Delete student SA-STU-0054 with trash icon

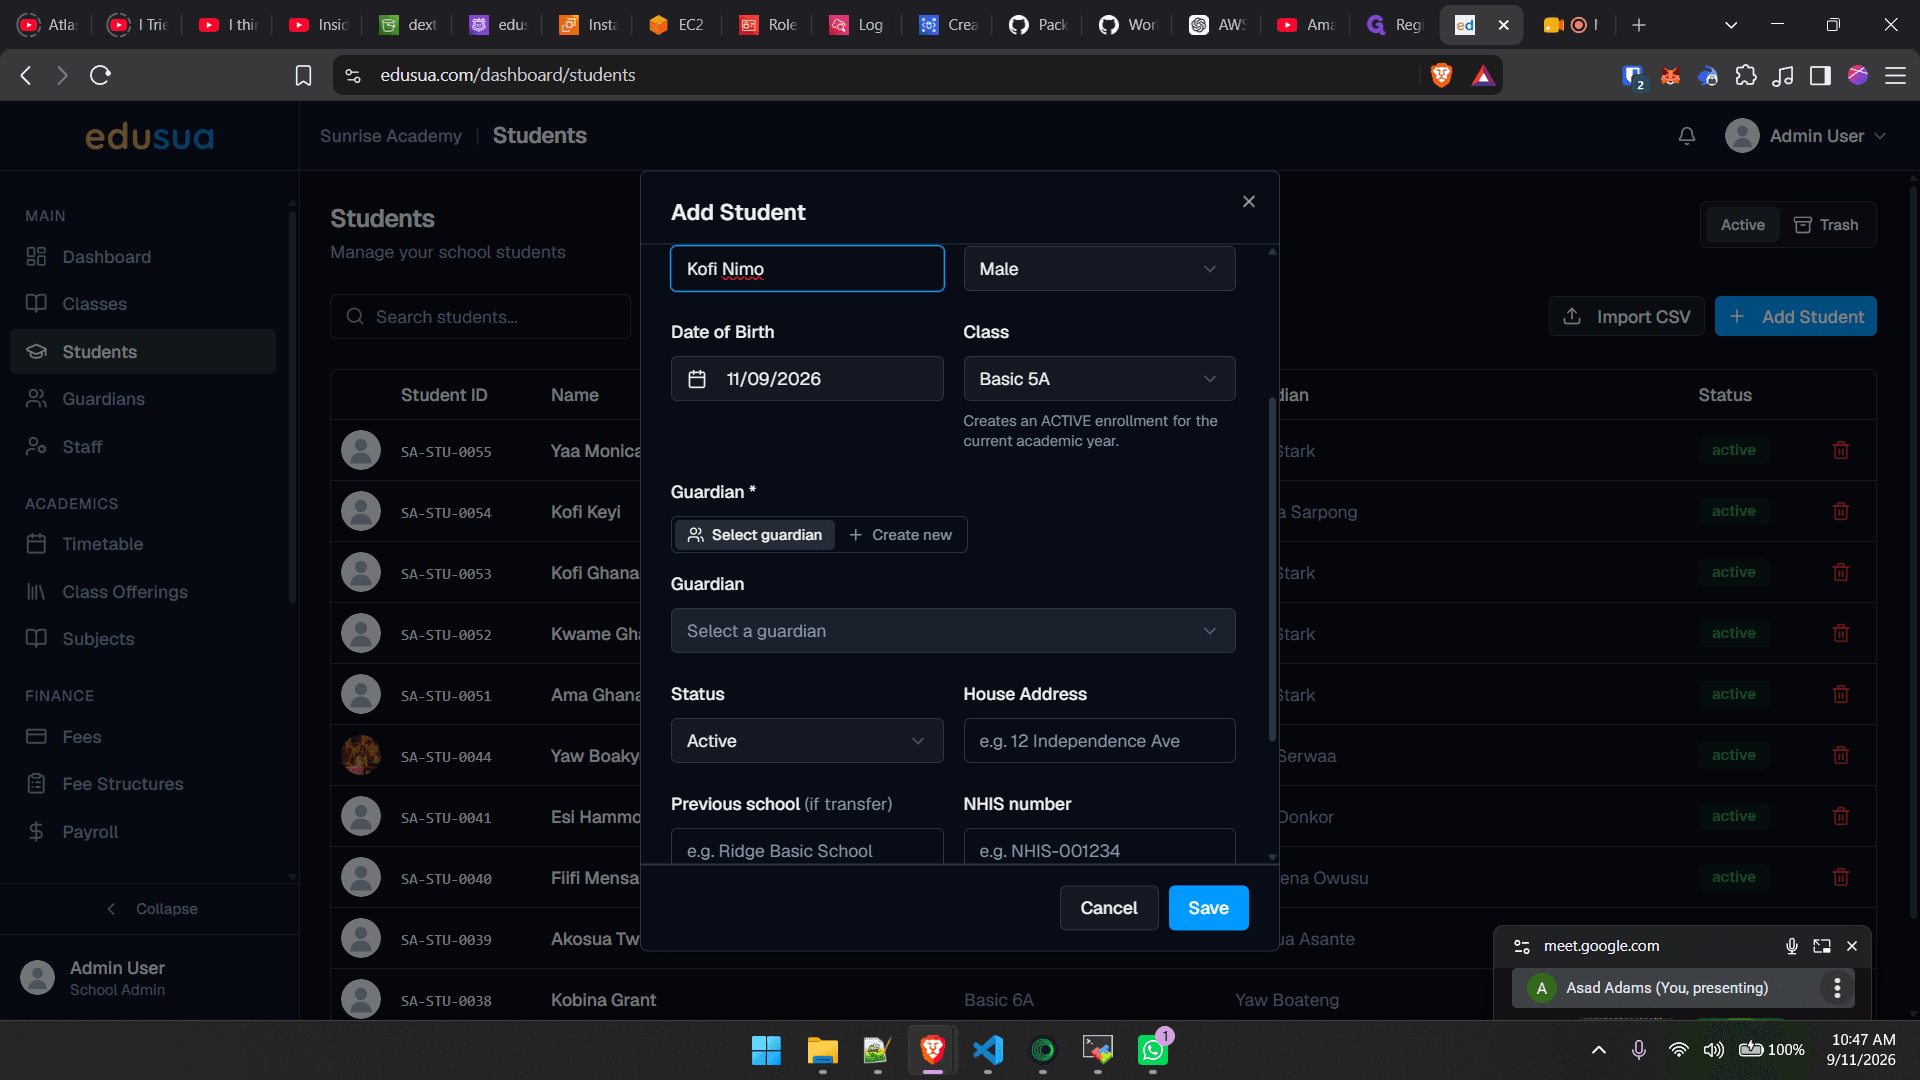(1841, 512)
